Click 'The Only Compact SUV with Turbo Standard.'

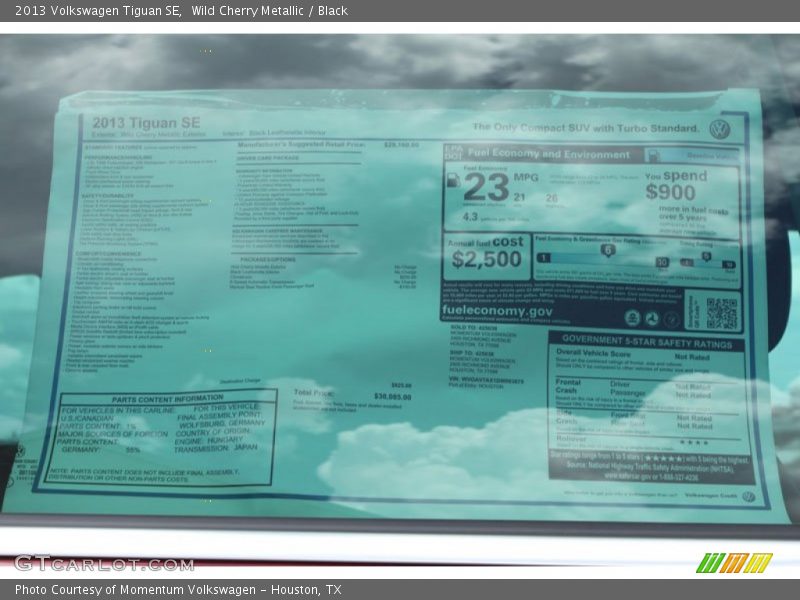(585, 128)
